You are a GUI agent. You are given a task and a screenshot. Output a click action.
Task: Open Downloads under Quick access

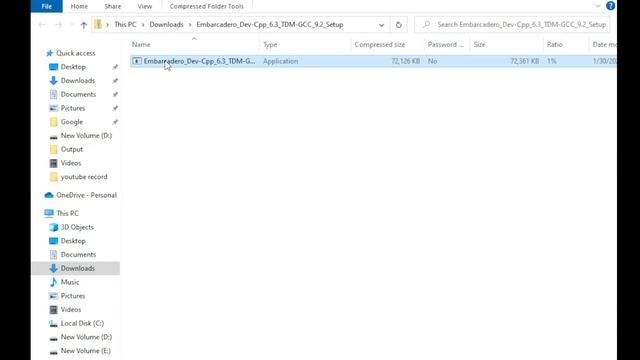(x=78, y=81)
